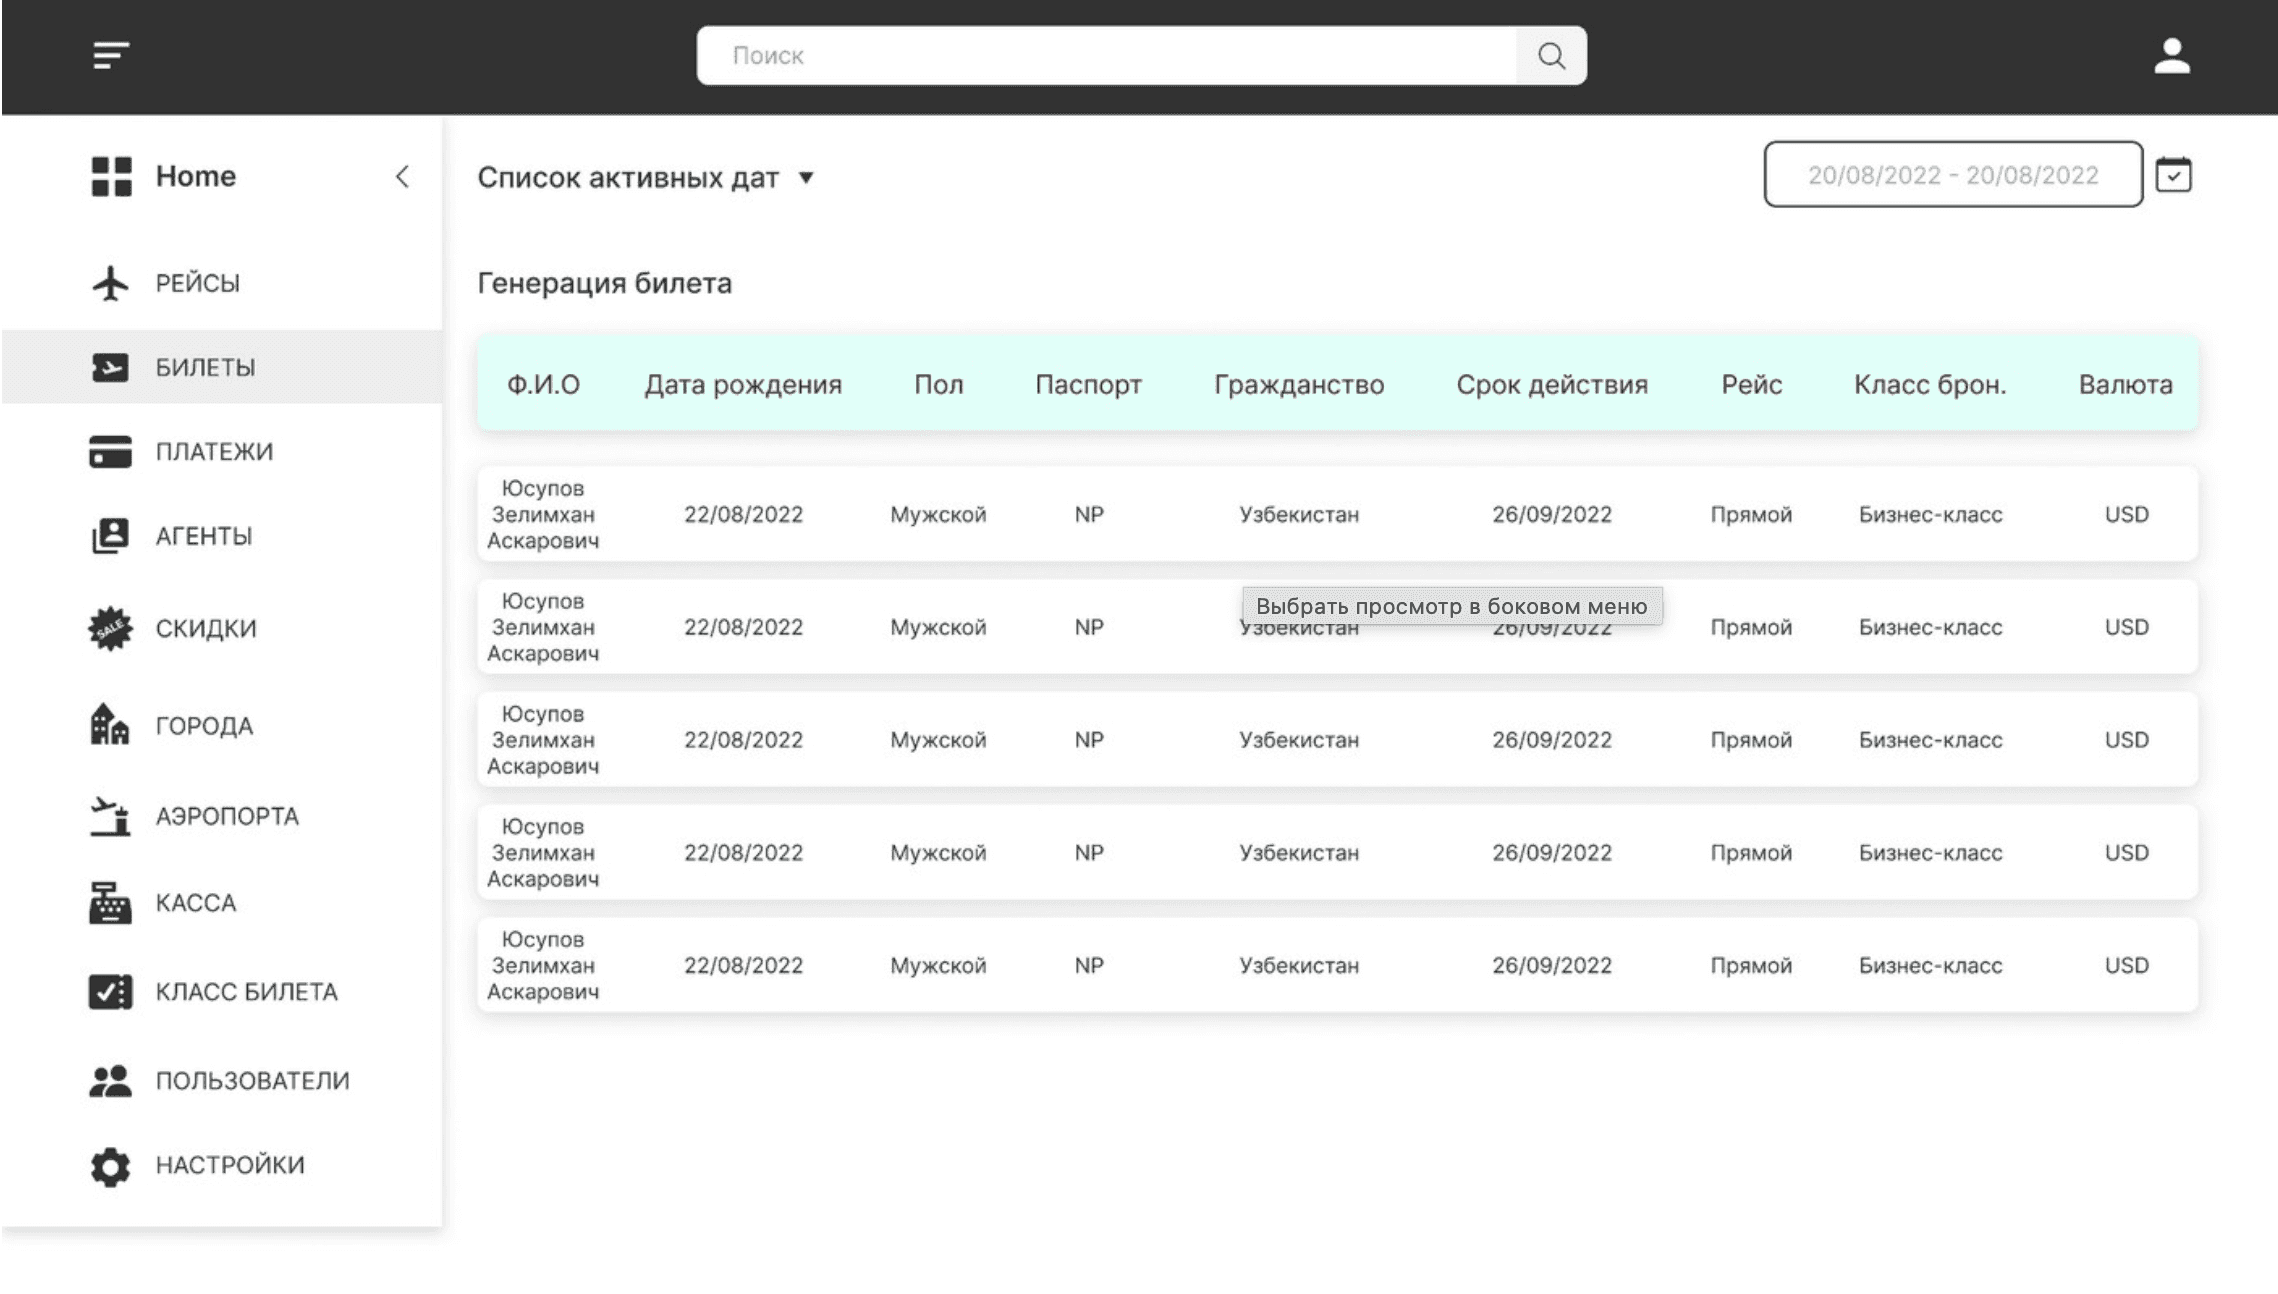The width and height of the screenshot is (2278, 1294).
Task: Collapse the sidebar with the chevron
Action: [x=402, y=177]
